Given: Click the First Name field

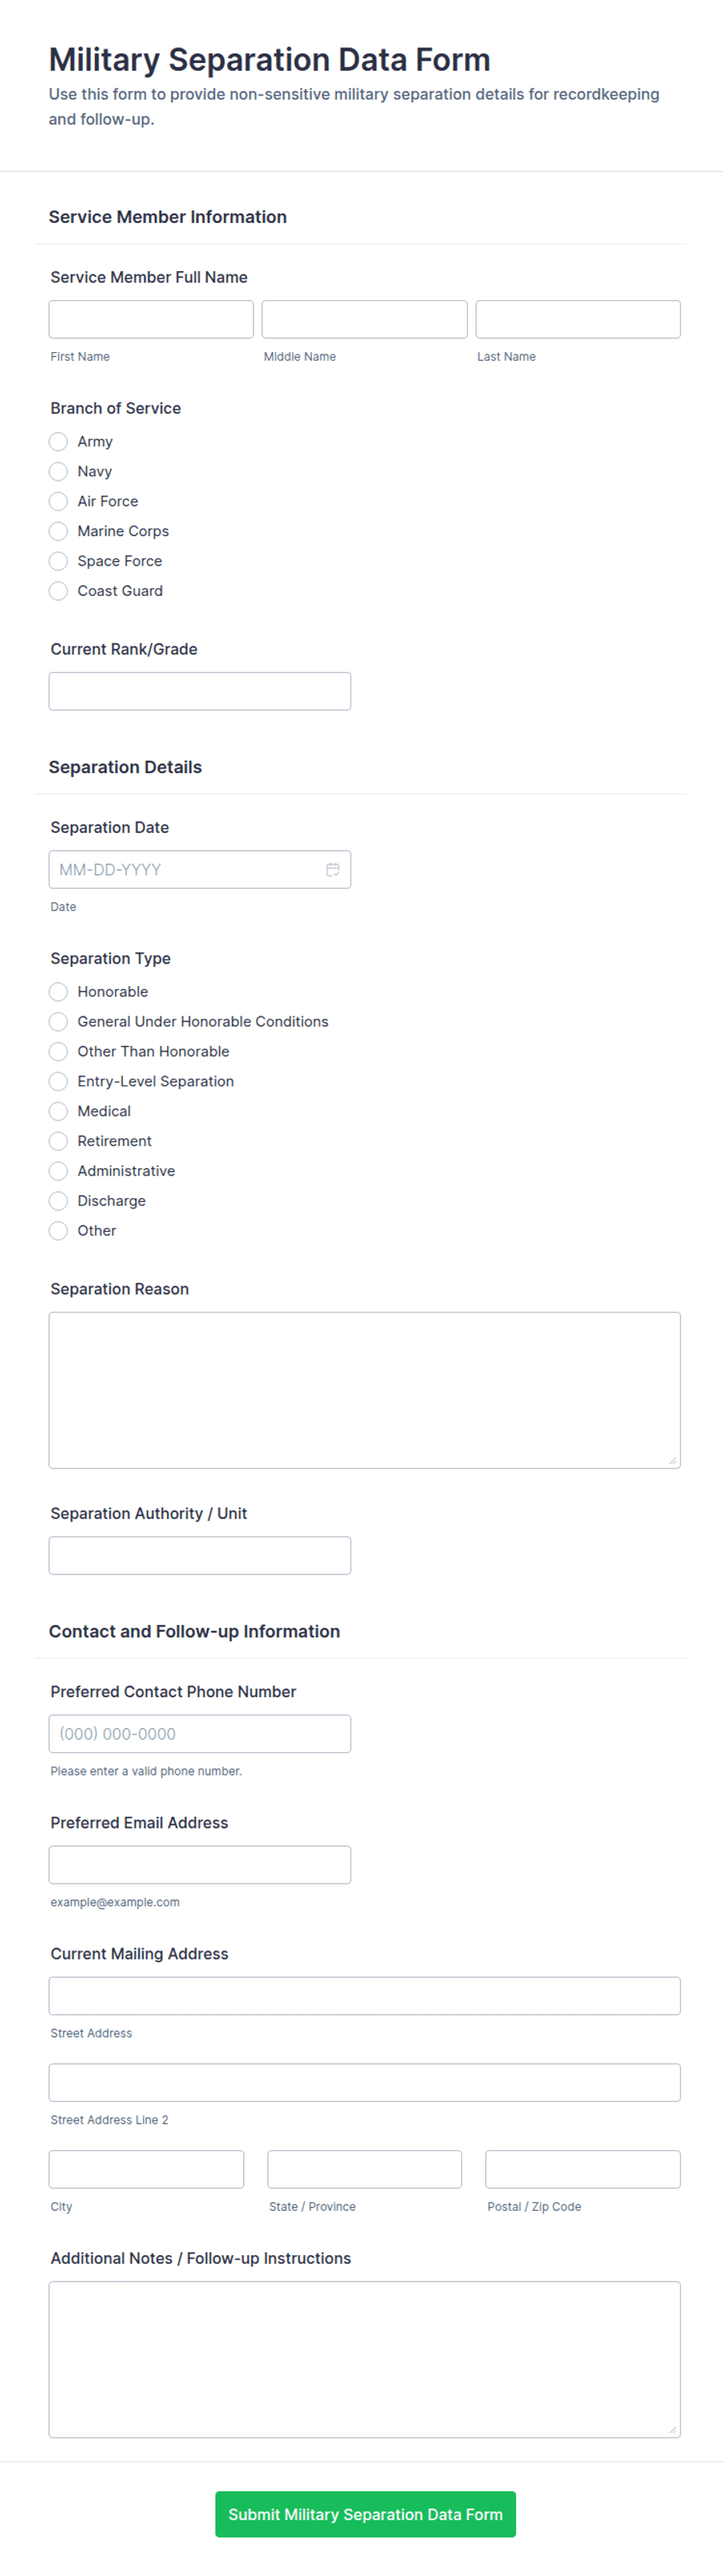Looking at the screenshot, I should click(151, 319).
